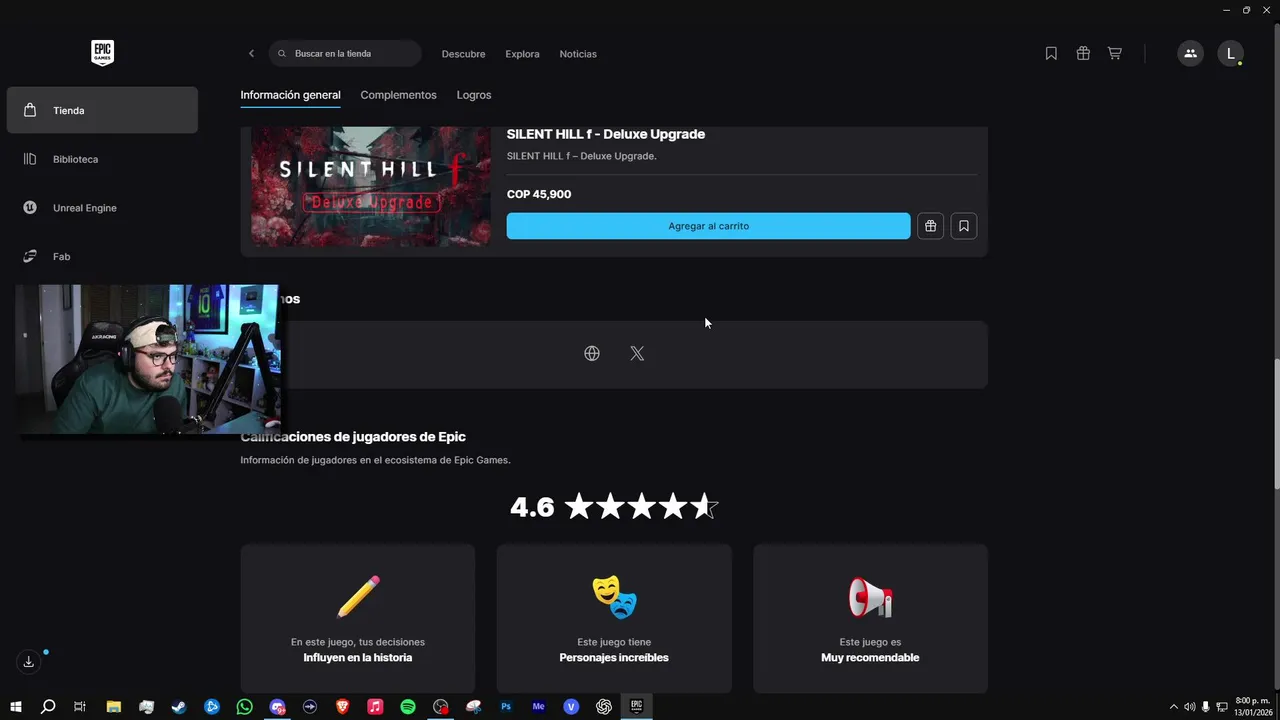Click the Muy recomendable card
Image resolution: width=1280 pixels, height=720 pixels.
tap(870, 619)
